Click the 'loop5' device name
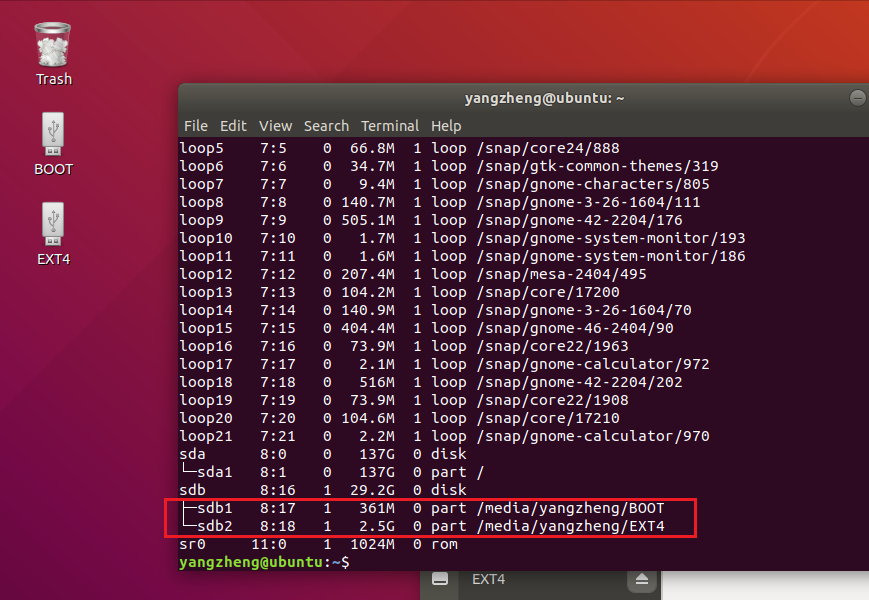869x600 pixels. pyautogui.click(x=201, y=148)
